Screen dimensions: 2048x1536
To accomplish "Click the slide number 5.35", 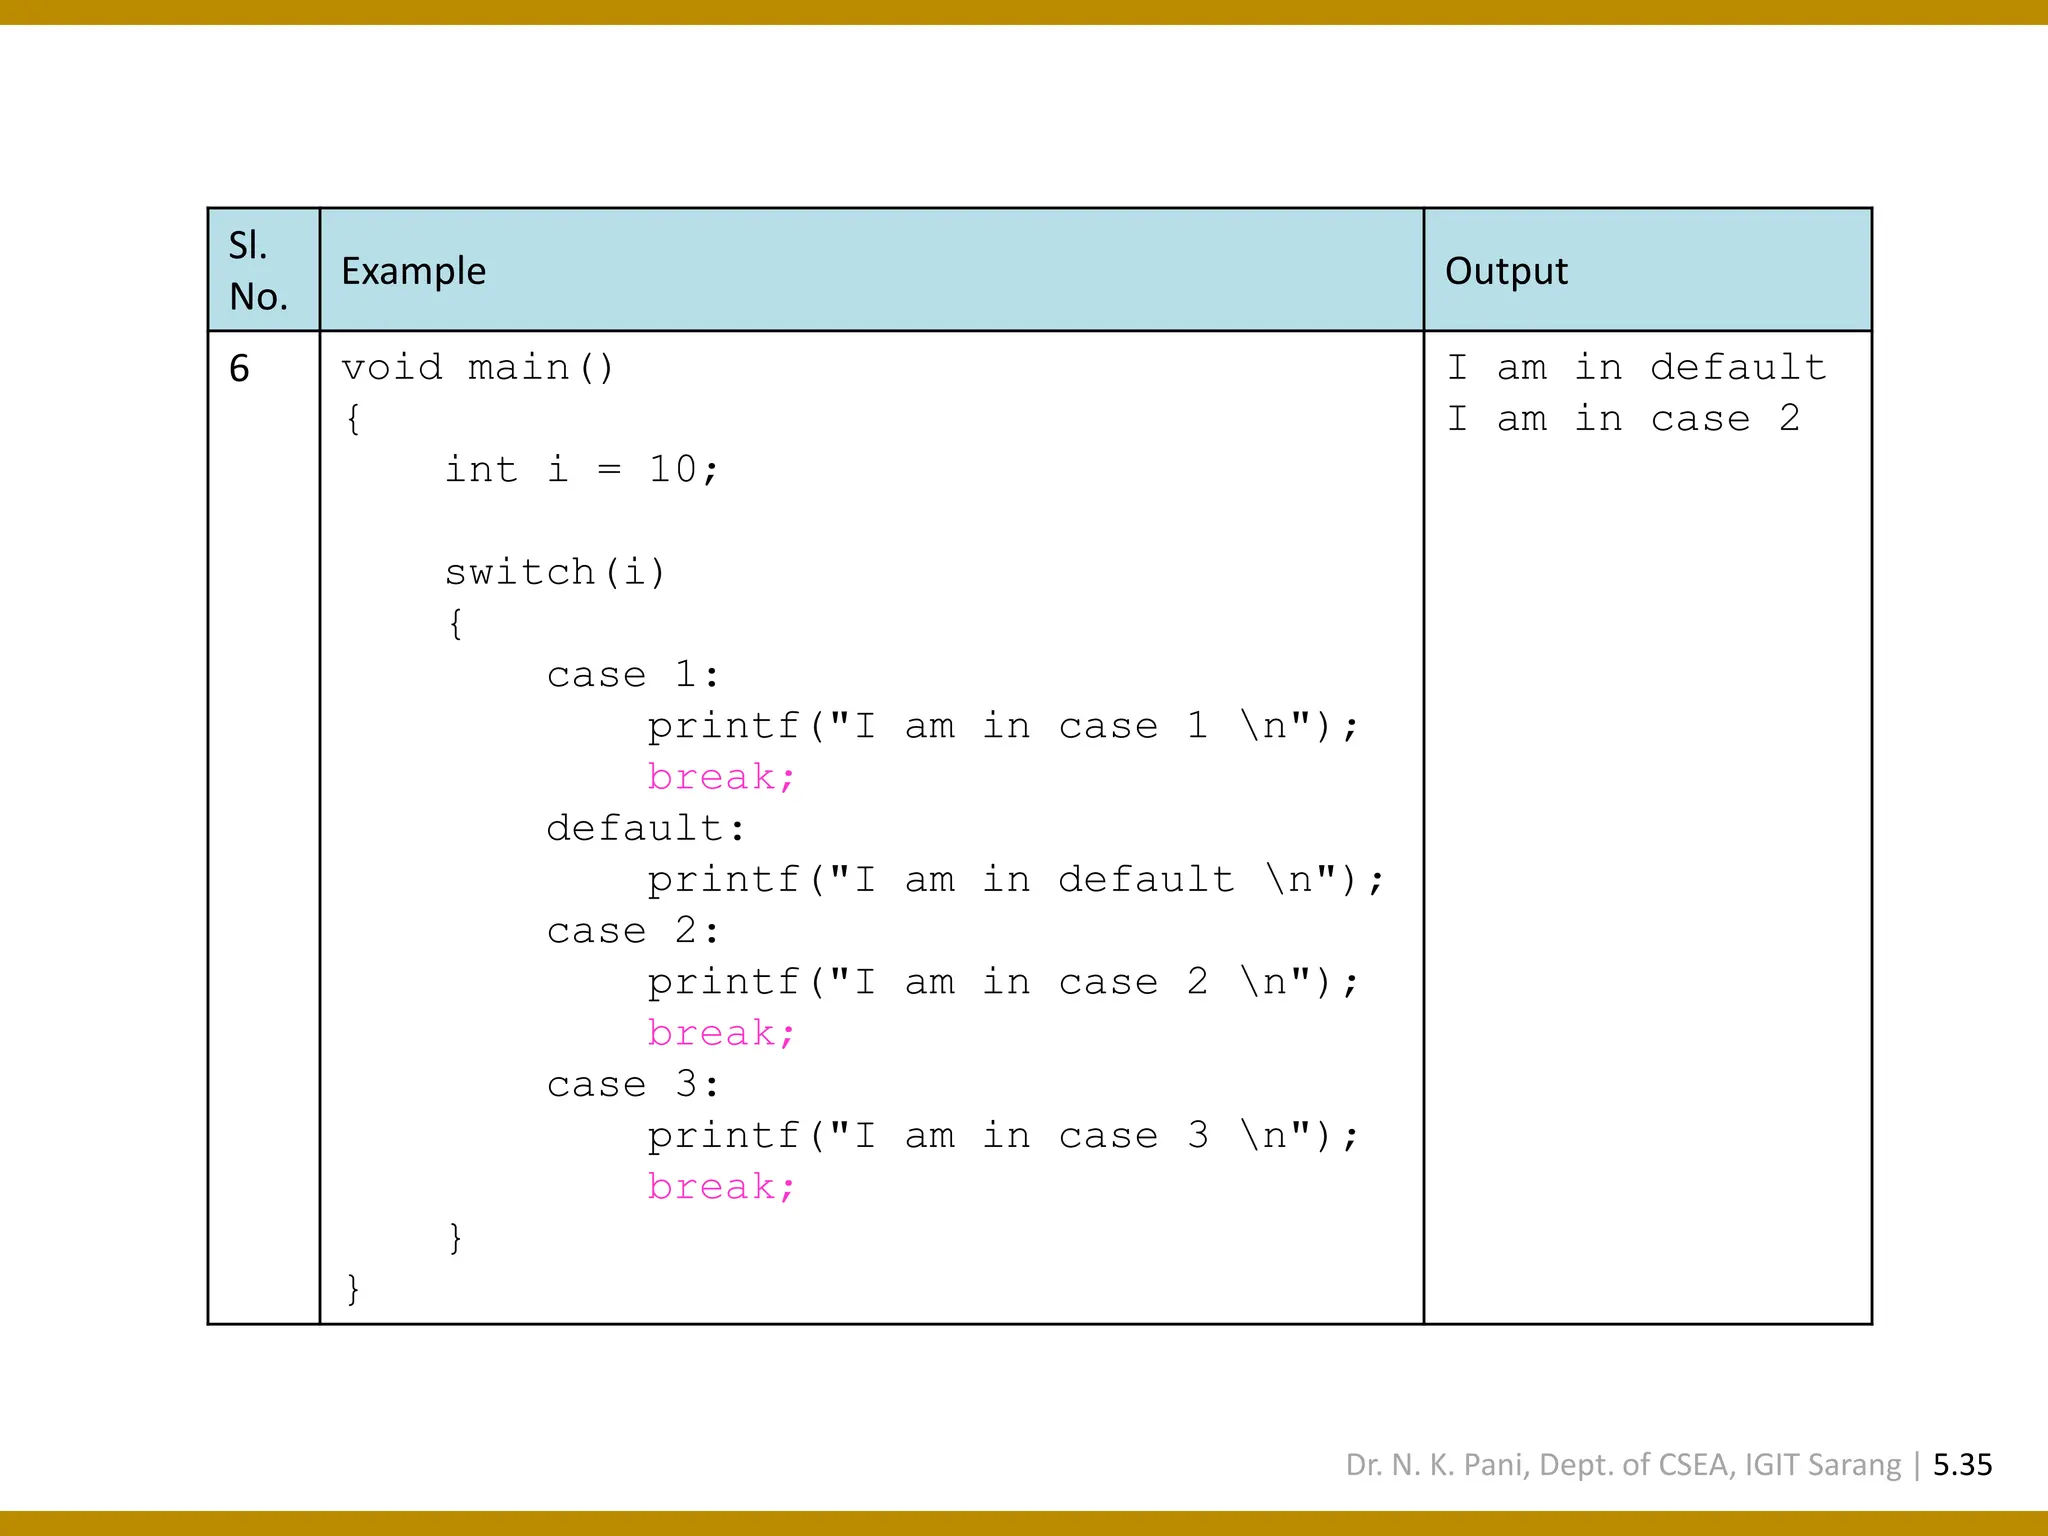I will [1962, 1465].
